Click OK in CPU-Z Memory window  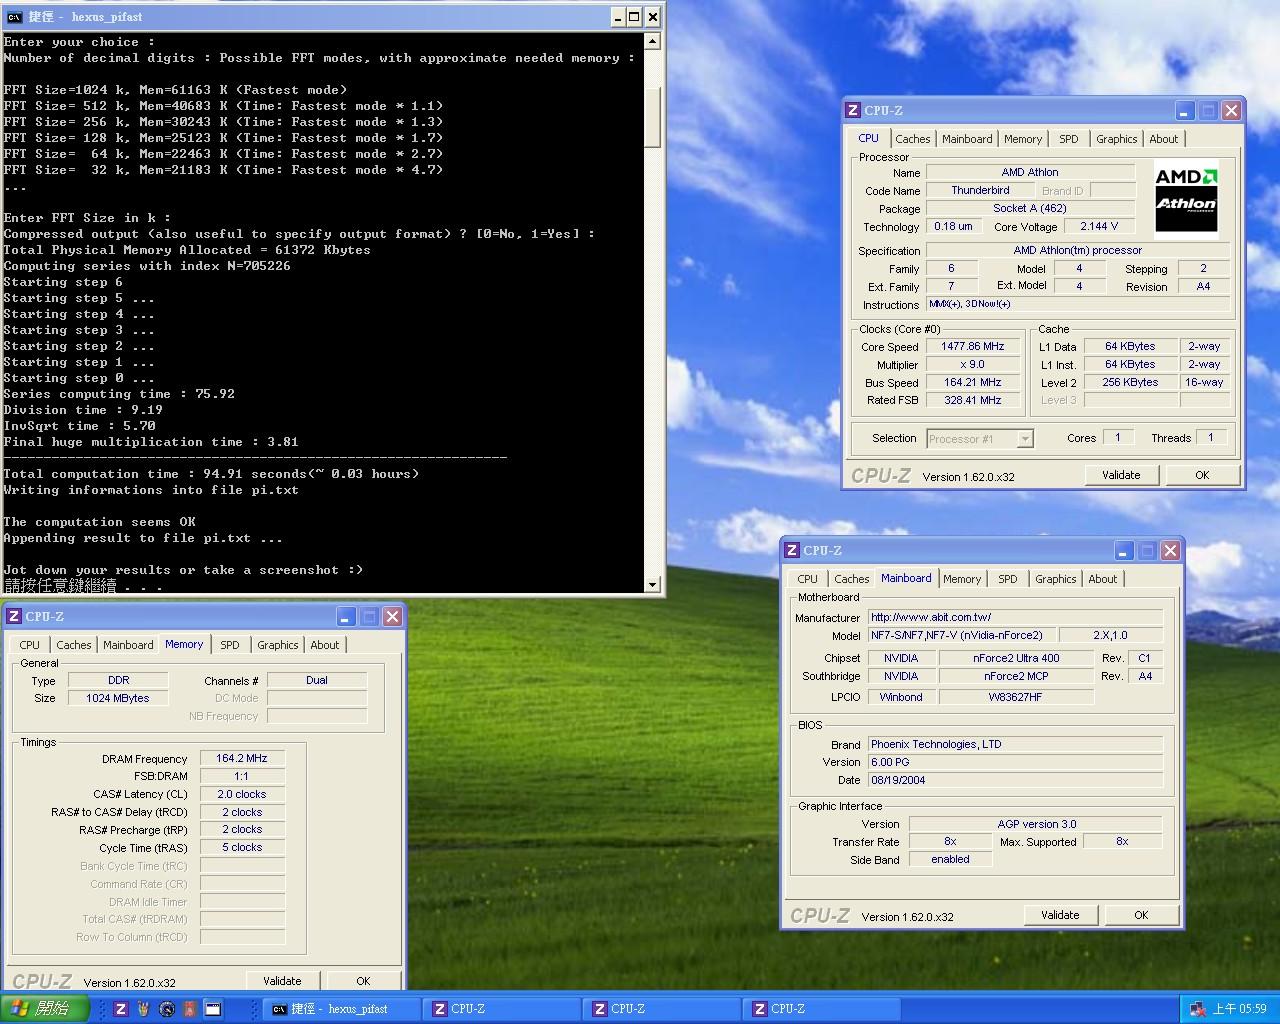click(363, 981)
